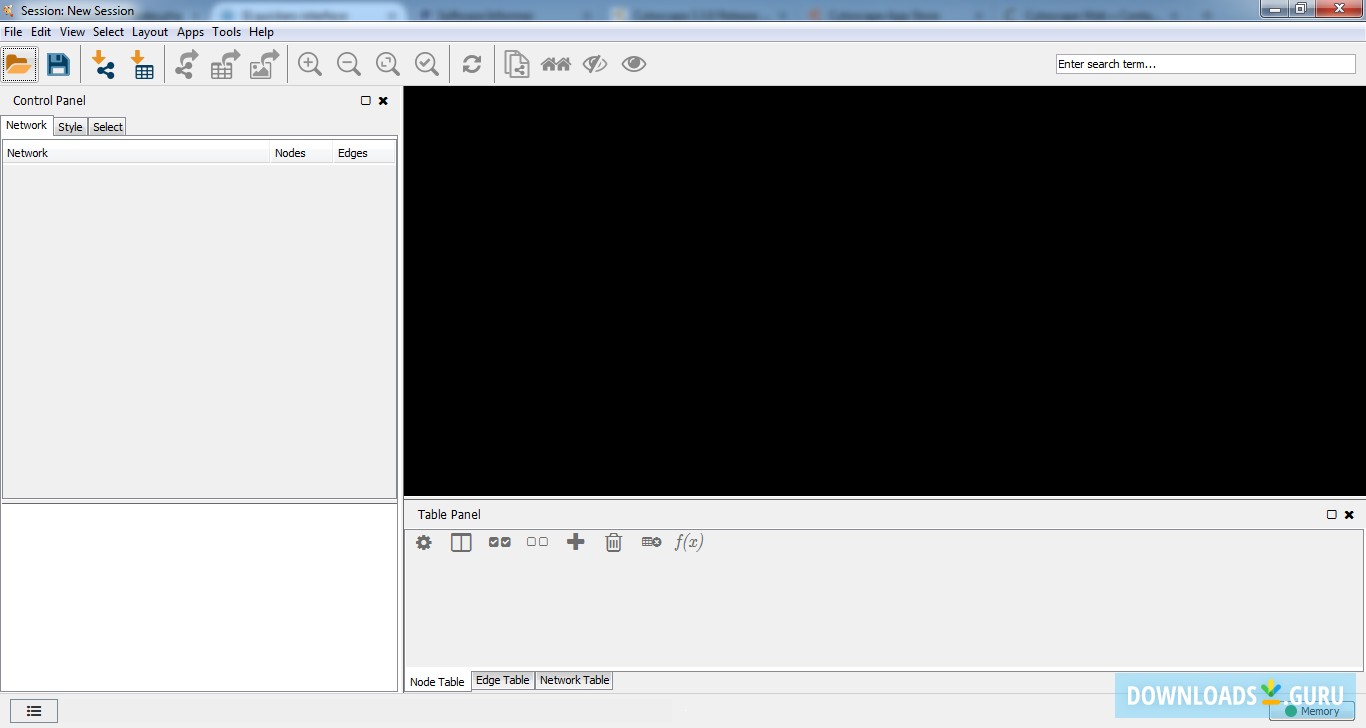Click the 'Session: New Session' window title
Screen dimensions: 1366x728
point(77,11)
